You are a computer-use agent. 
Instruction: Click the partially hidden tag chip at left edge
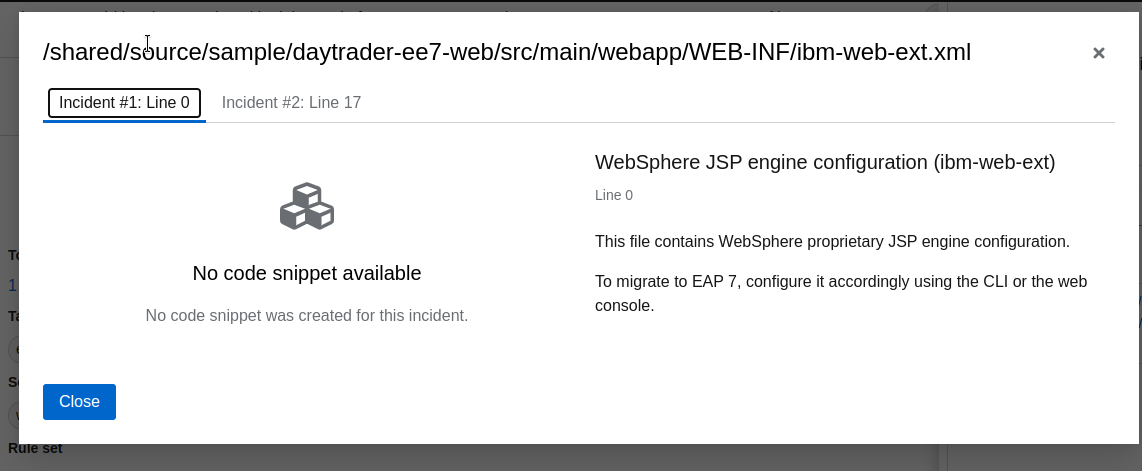coord(12,349)
